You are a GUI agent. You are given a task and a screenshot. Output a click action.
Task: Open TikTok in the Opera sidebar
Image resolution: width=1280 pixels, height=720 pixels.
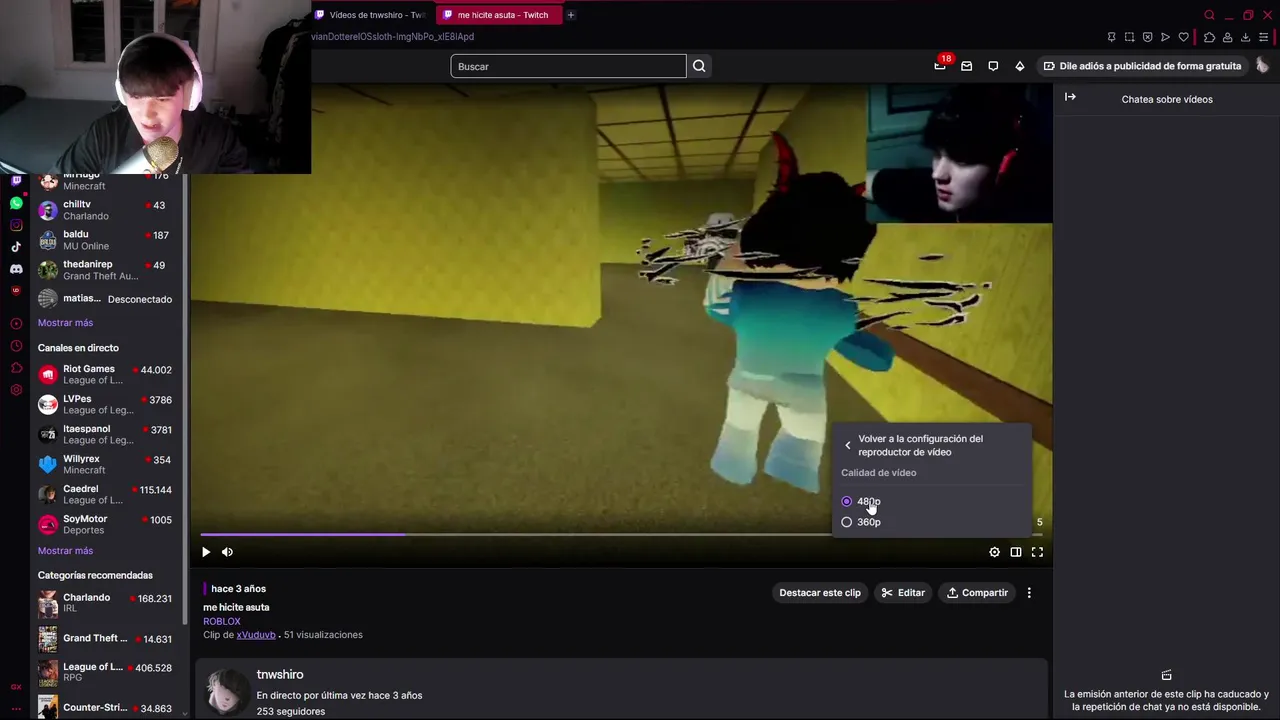tap(16, 247)
